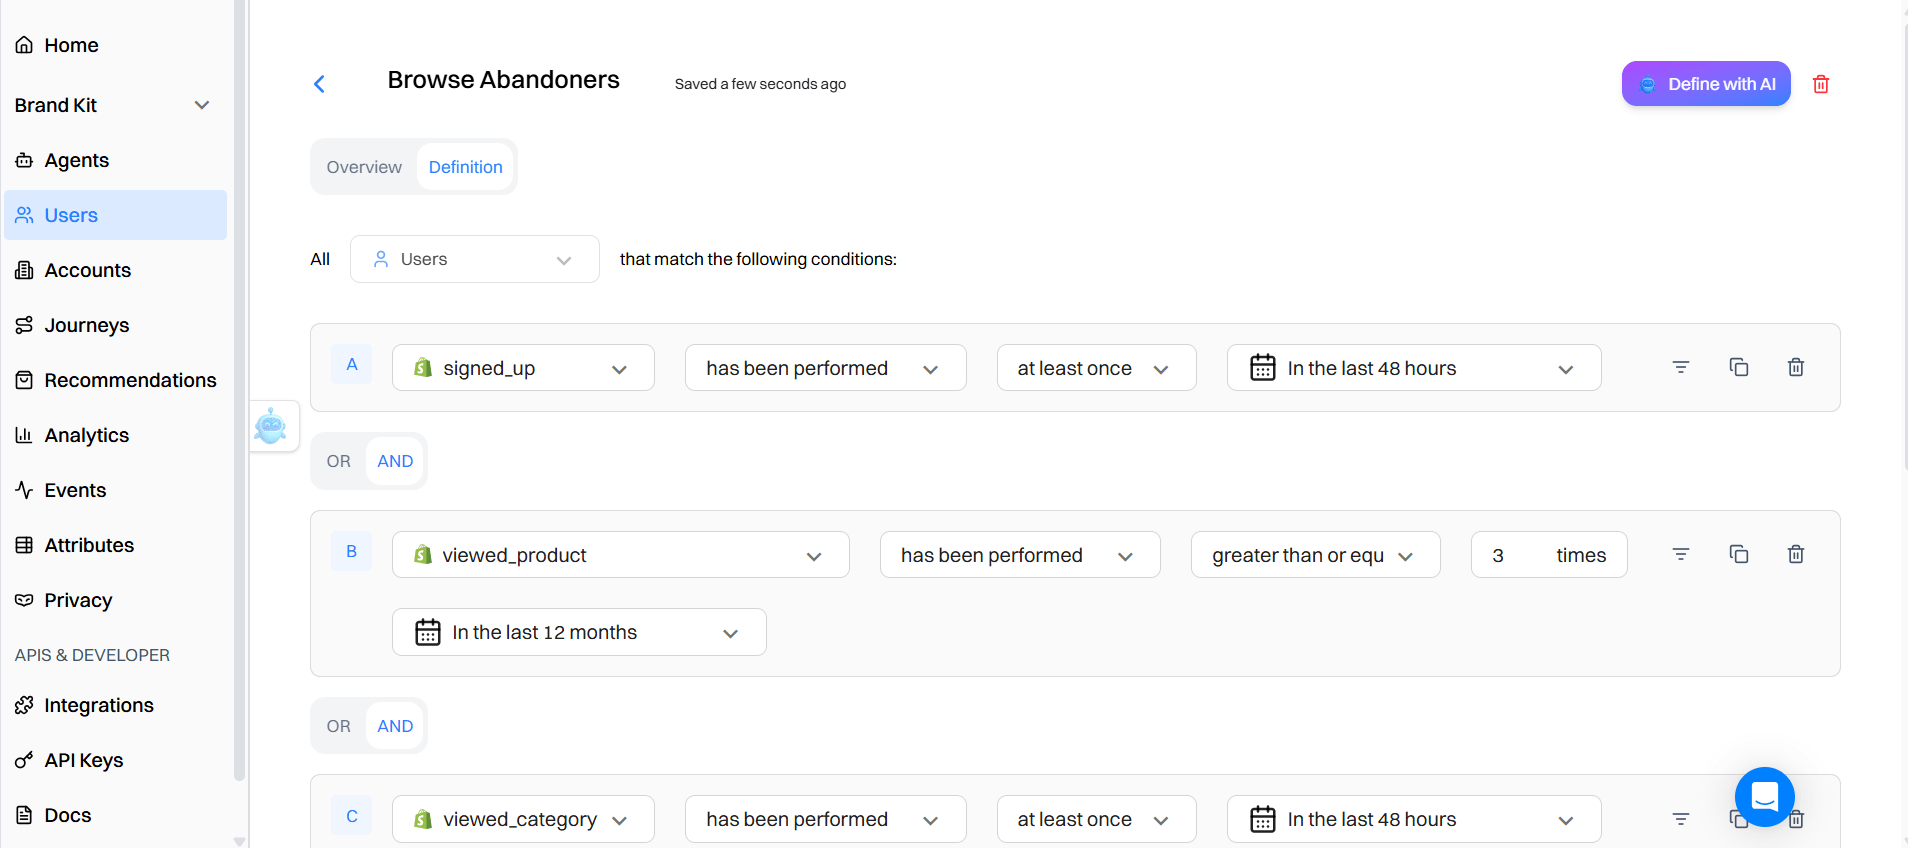Screen dimensions: 1908x848
Task: Open the filter options for condition C
Action: [x=1681, y=819]
